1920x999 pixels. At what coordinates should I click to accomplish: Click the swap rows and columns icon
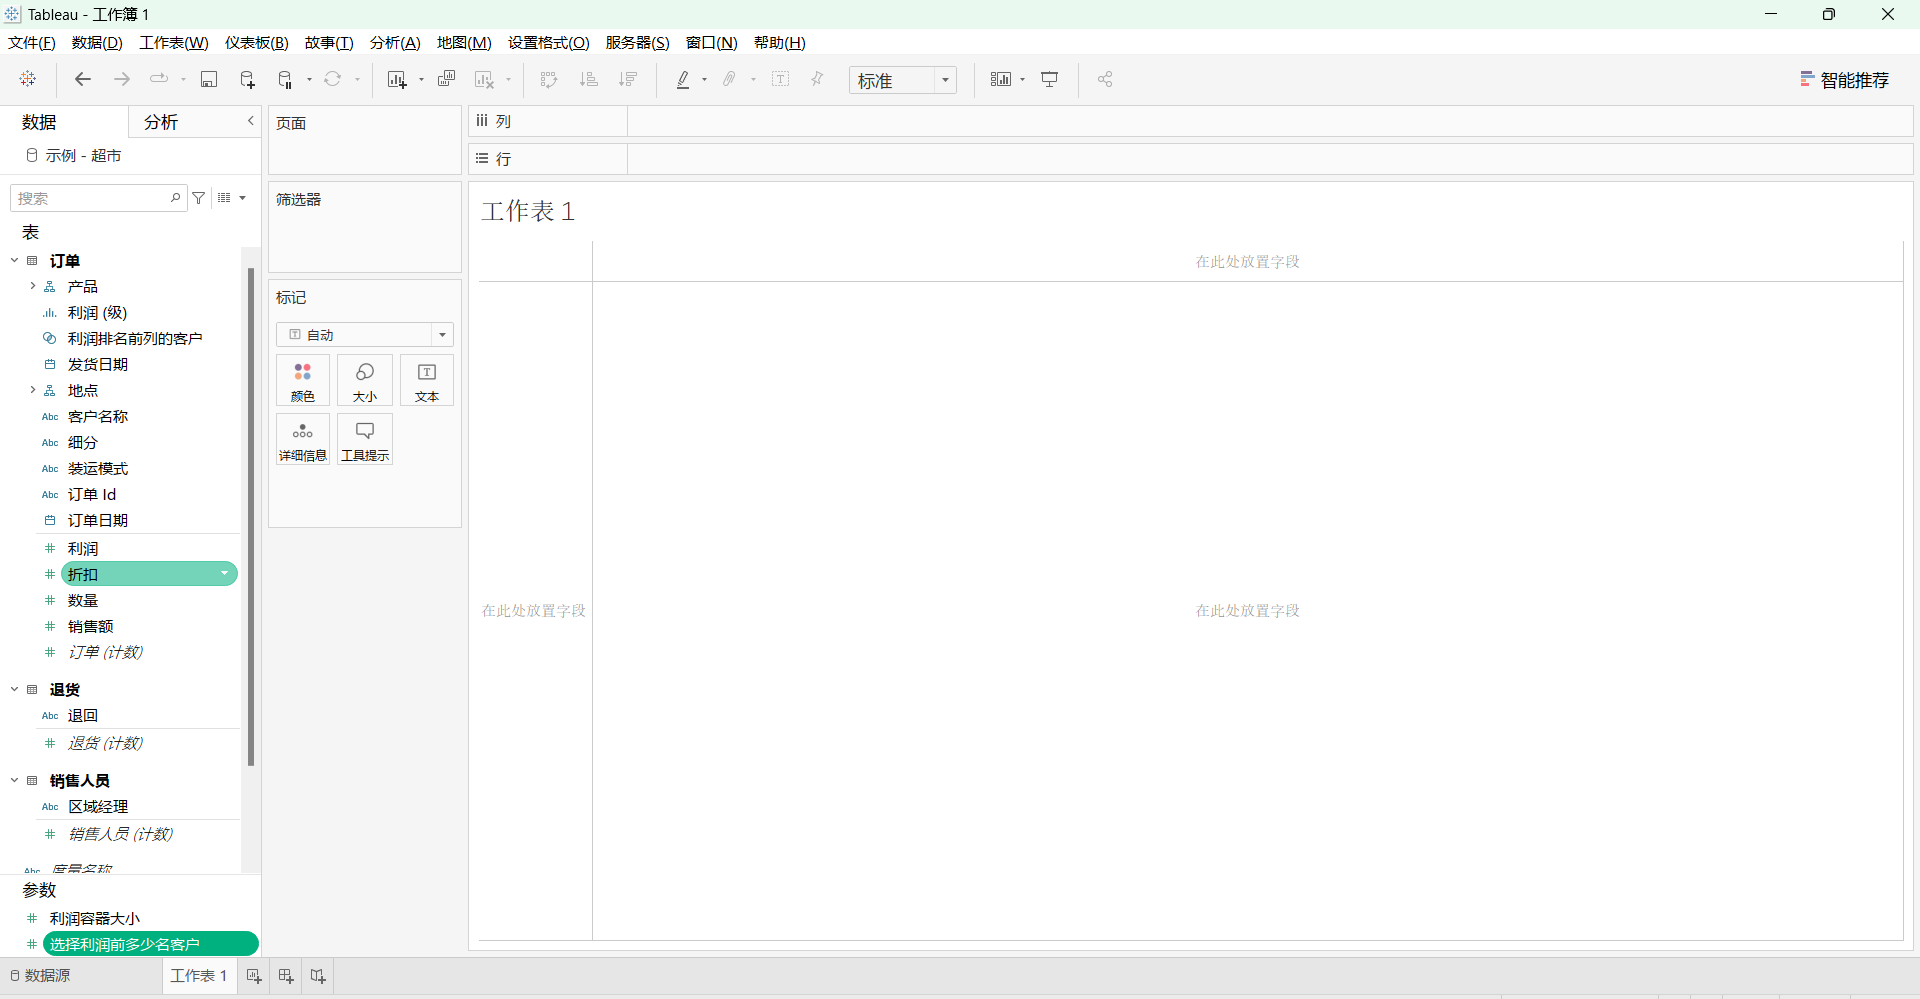[549, 79]
